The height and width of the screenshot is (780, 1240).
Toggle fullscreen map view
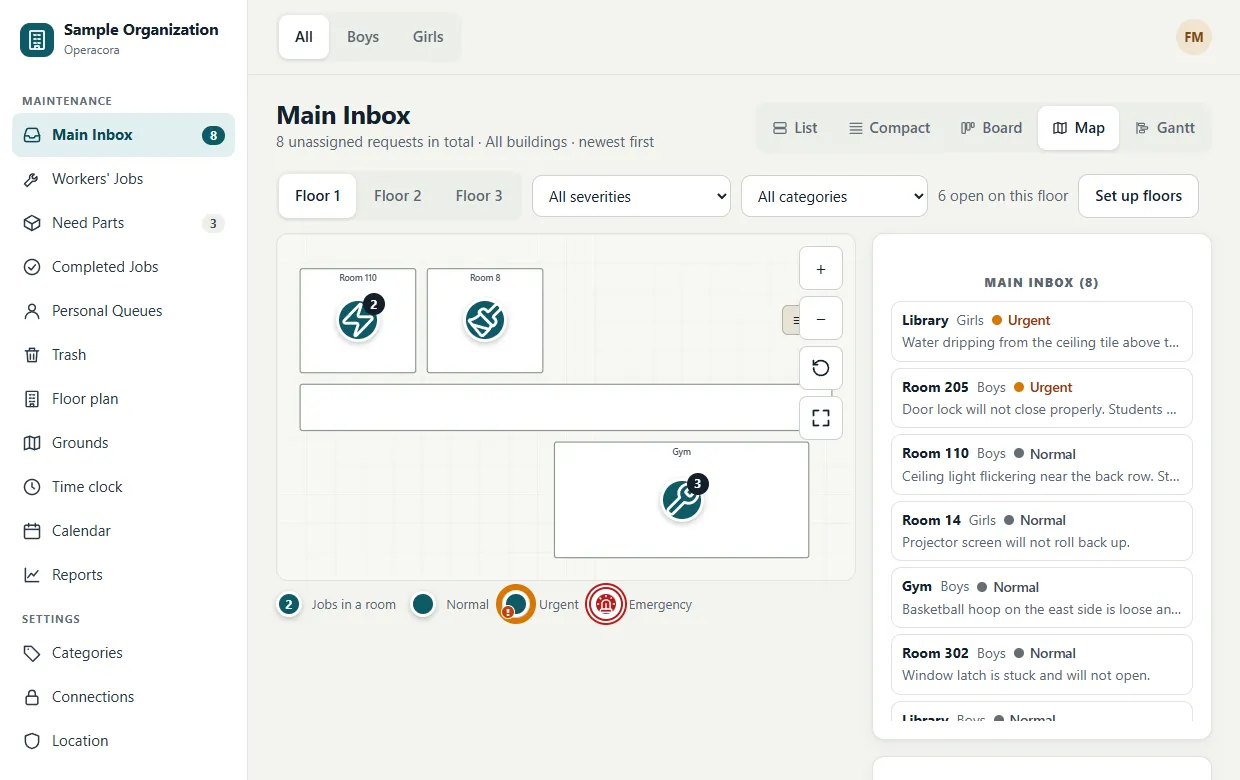(x=821, y=418)
